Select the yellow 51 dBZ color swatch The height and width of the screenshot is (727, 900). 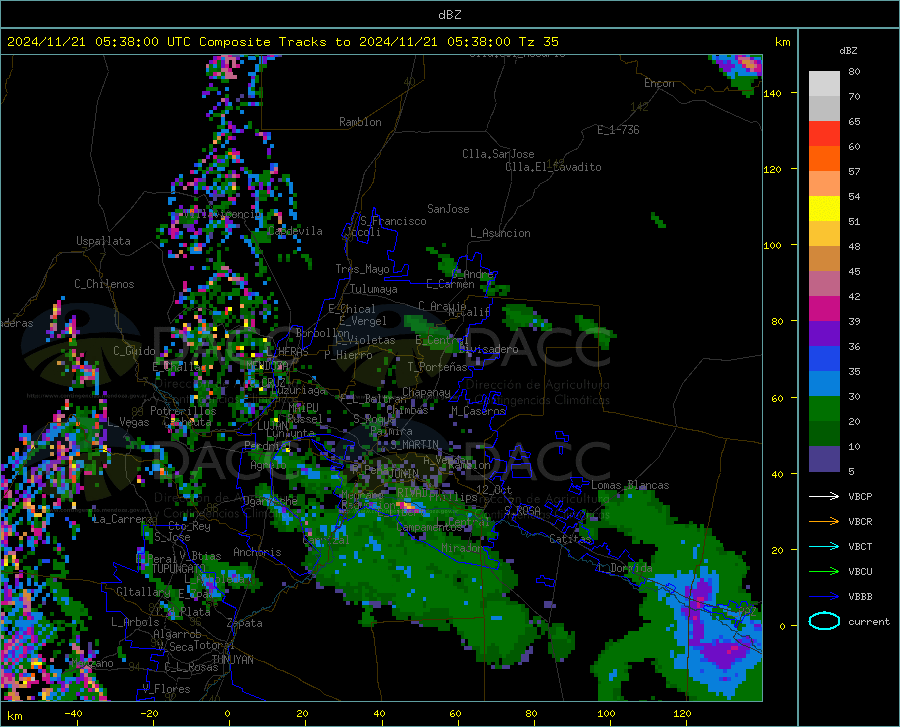824,209
